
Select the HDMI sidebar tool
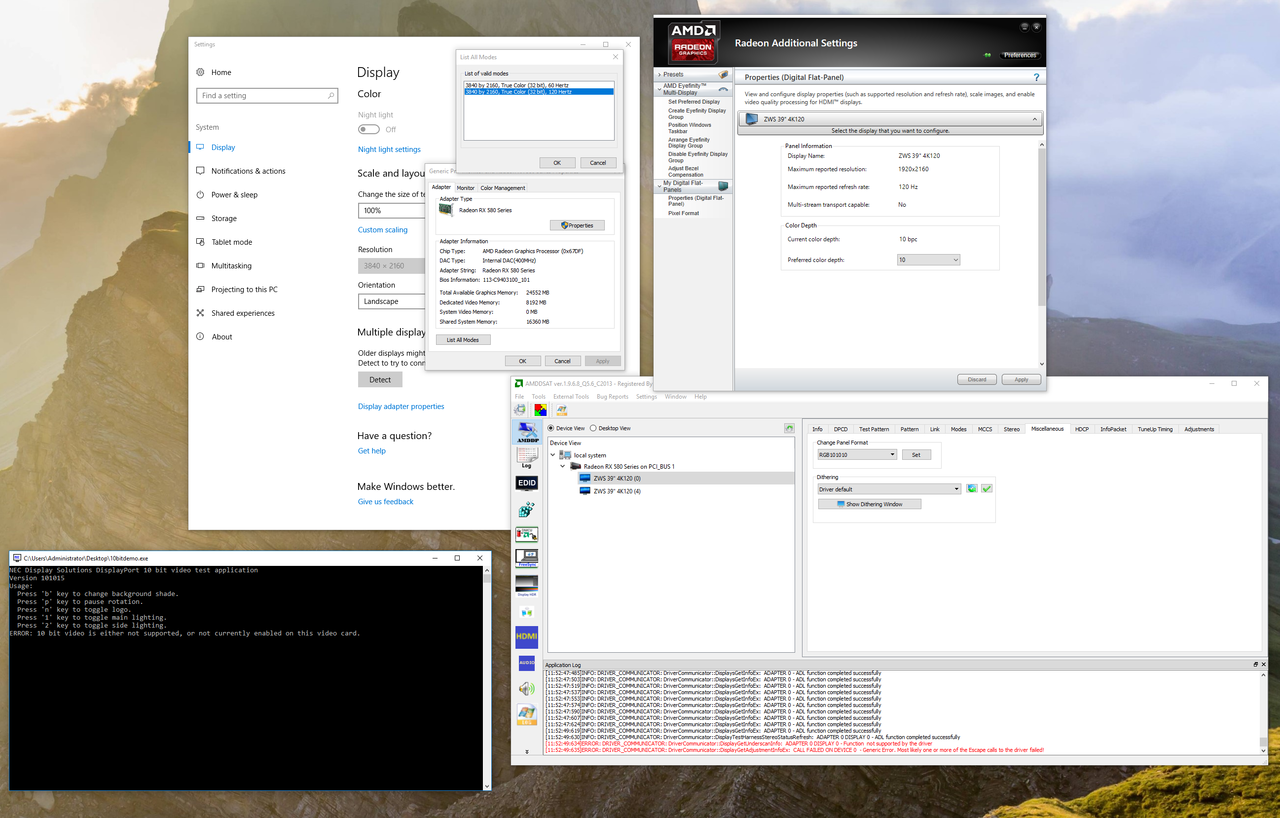(x=526, y=636)
